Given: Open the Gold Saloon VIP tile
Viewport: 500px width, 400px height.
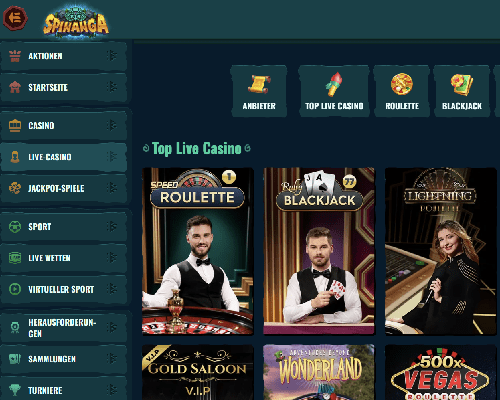Looking at the screenshot, I should 198,372.
